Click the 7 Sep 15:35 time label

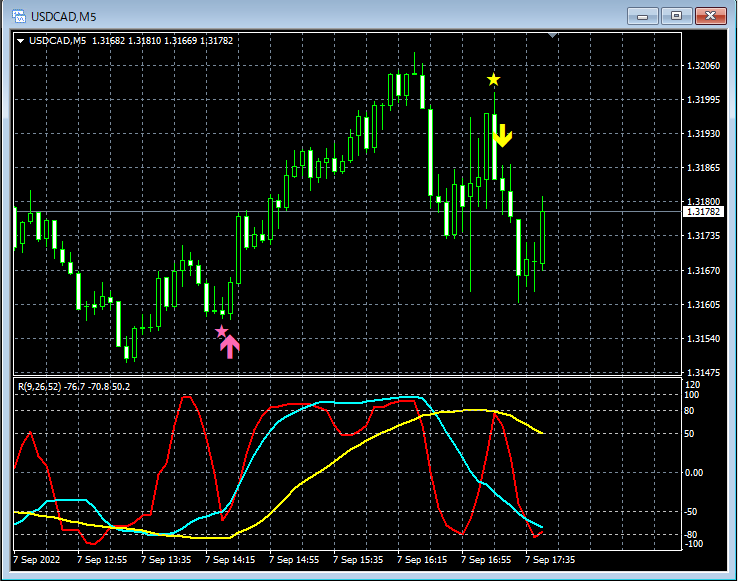pos(358,560)
